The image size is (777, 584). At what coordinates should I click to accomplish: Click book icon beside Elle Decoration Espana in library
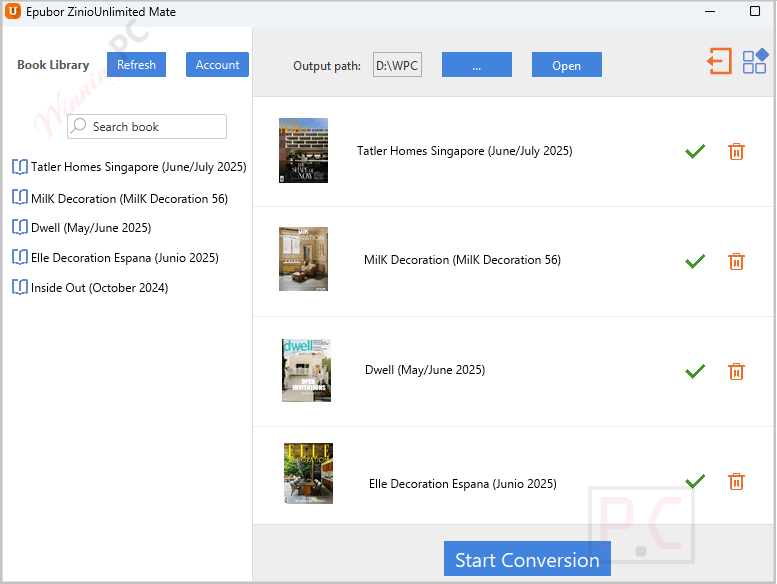(20, 257)
